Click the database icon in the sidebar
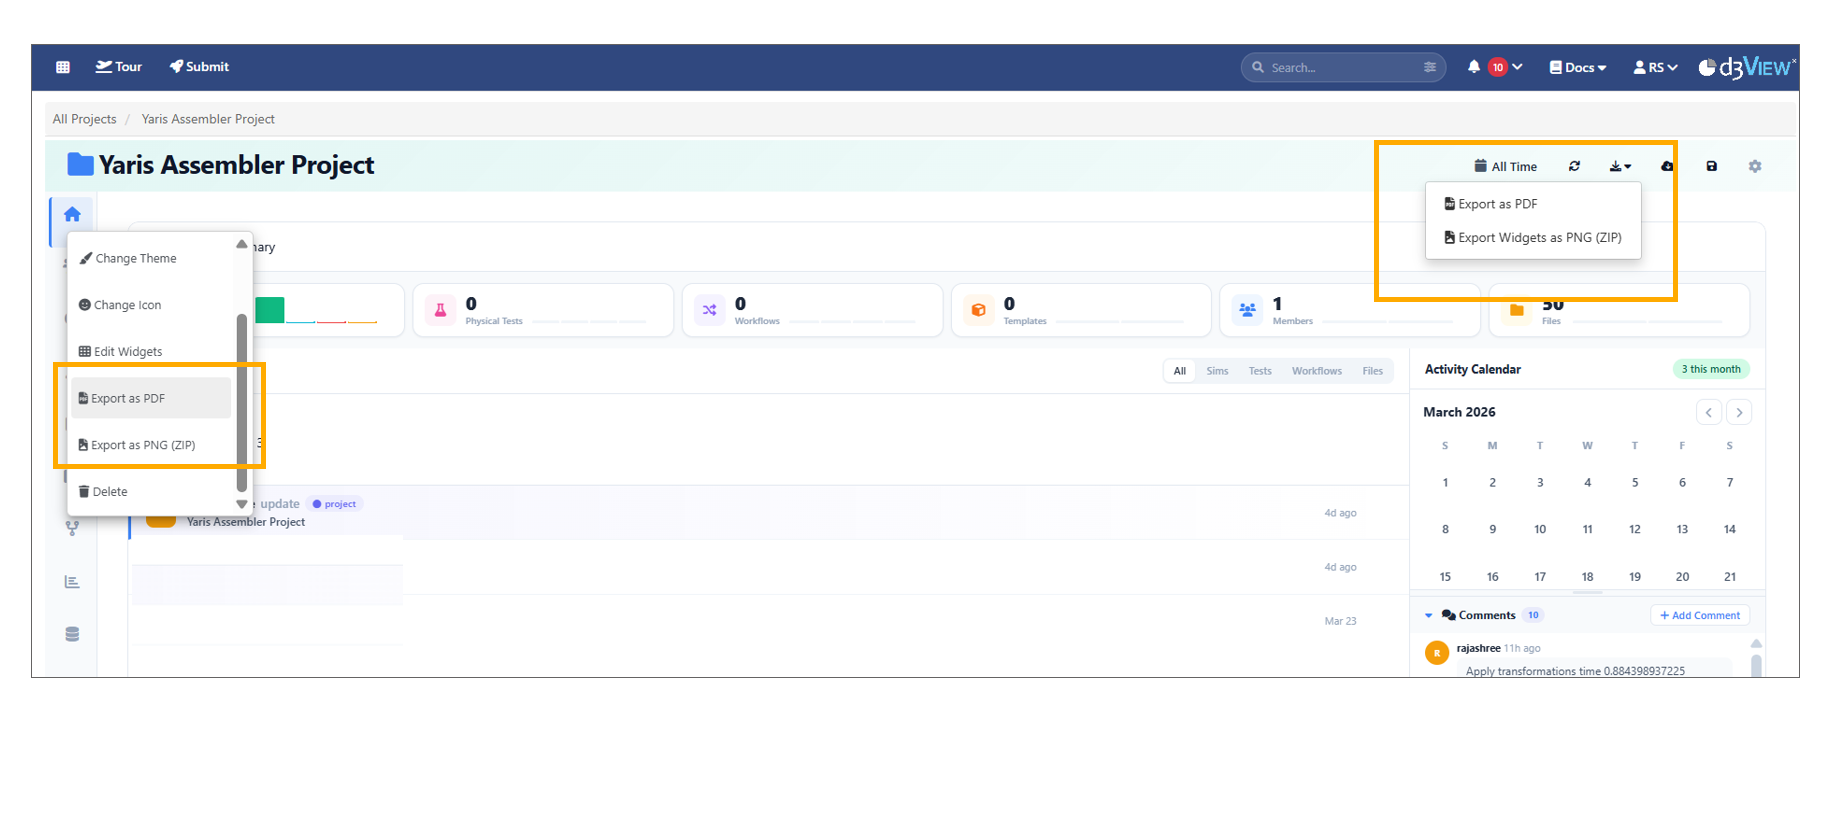The width and height of the screenshot is (1847, 823). click(72, 634)
